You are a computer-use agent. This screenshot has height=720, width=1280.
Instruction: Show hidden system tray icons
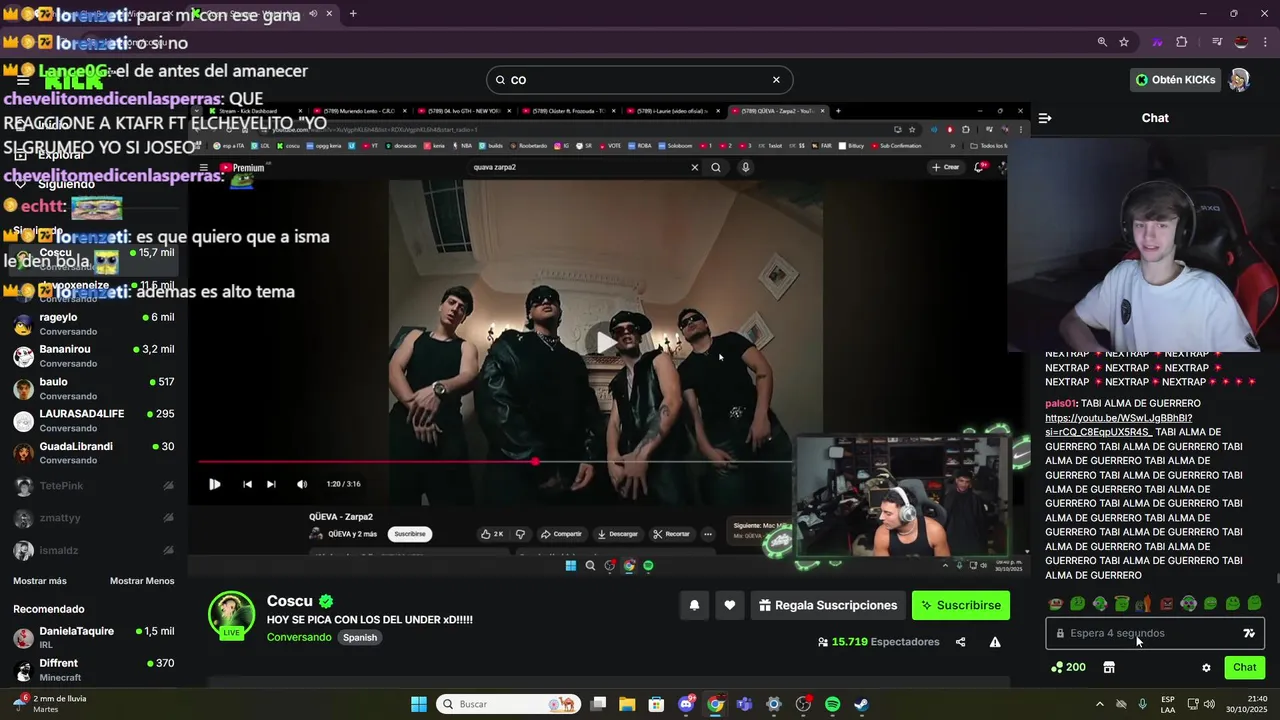point(1099,704)
